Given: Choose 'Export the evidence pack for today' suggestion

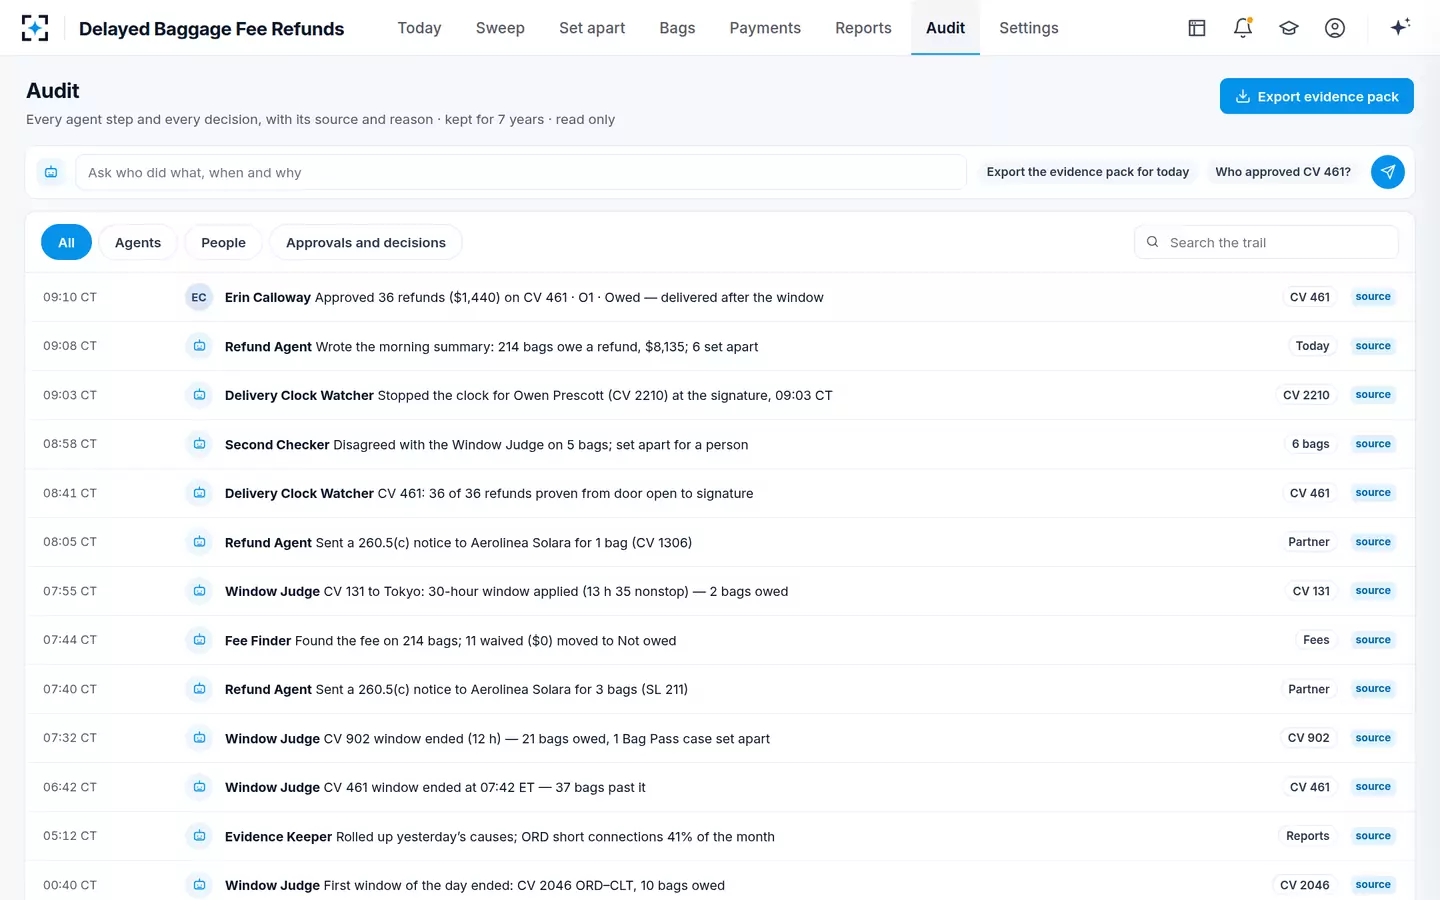Looking at the screenshot, I should (1088, 172).
